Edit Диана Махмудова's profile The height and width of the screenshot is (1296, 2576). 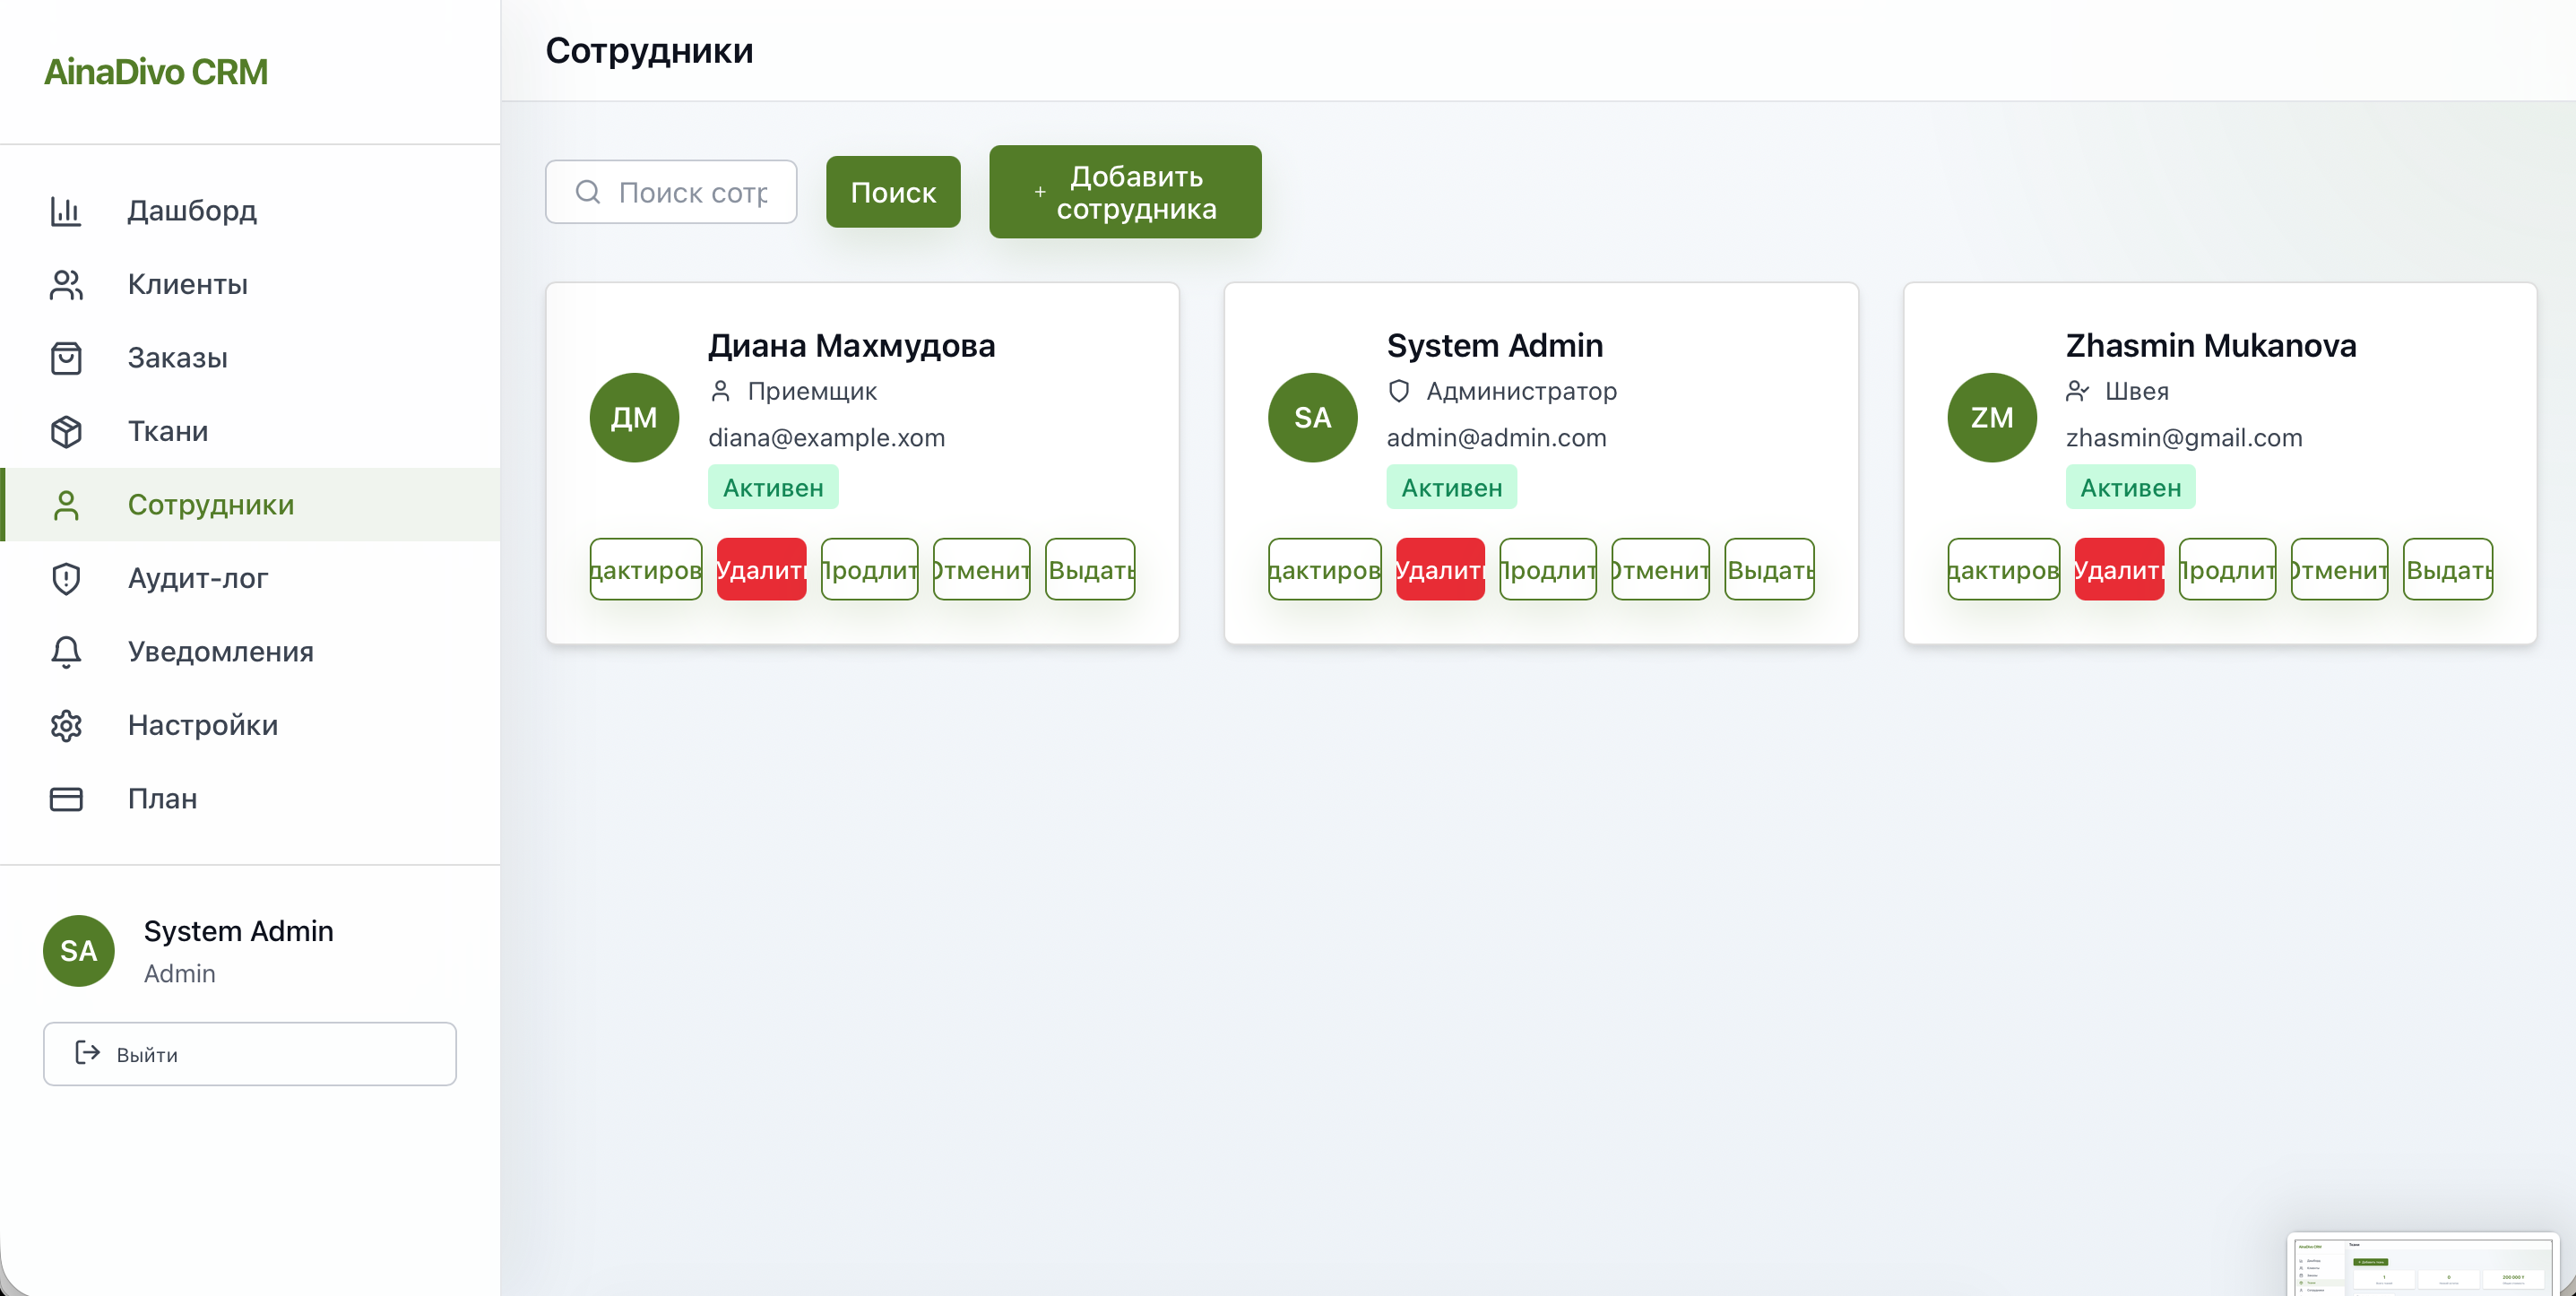[x=646, y=570]
